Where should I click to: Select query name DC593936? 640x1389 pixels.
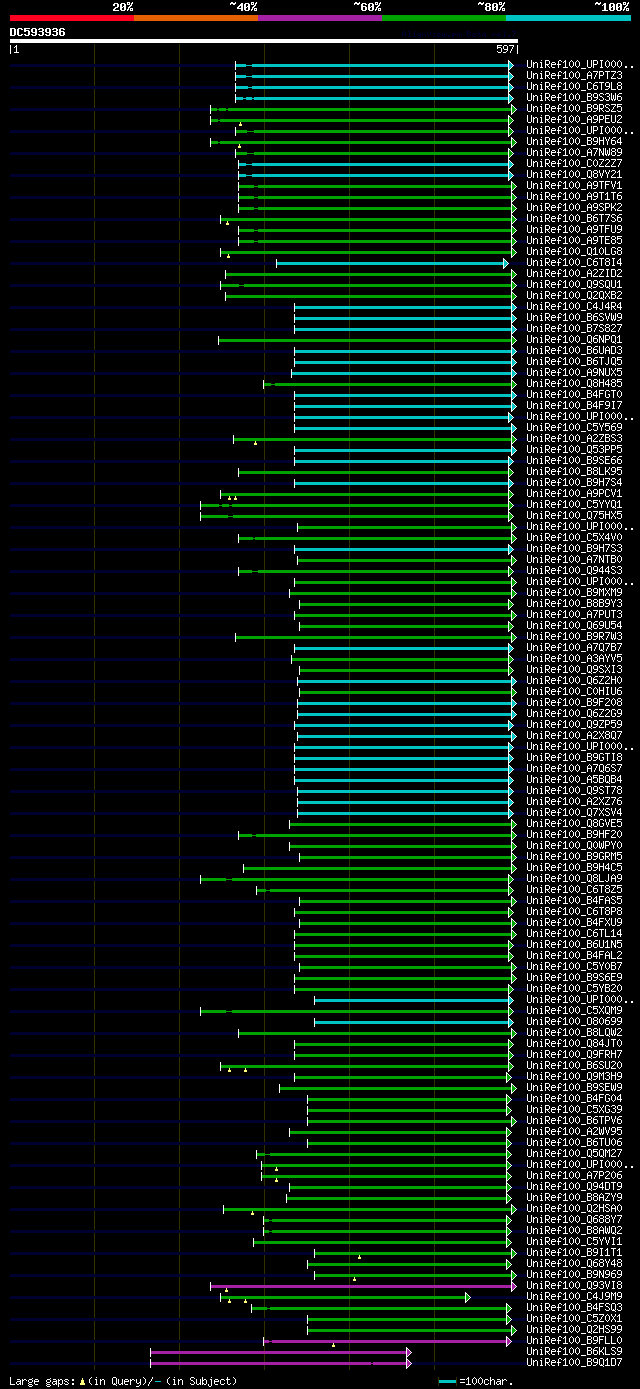point(38,32)
